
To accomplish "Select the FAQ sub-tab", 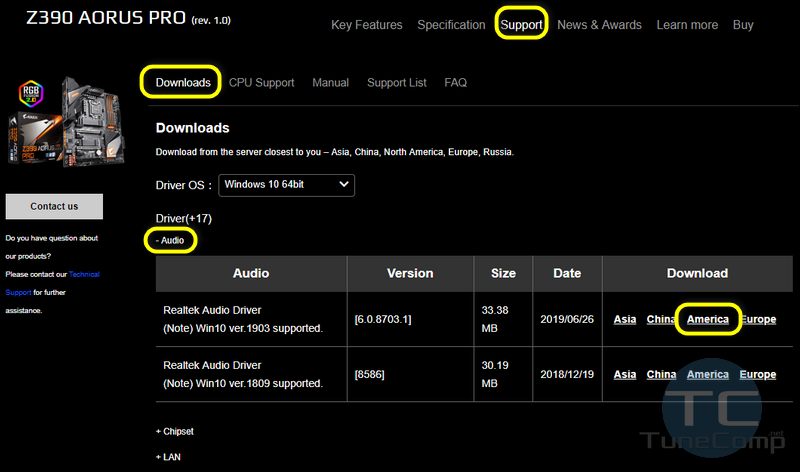I will [x=455, y=83].
